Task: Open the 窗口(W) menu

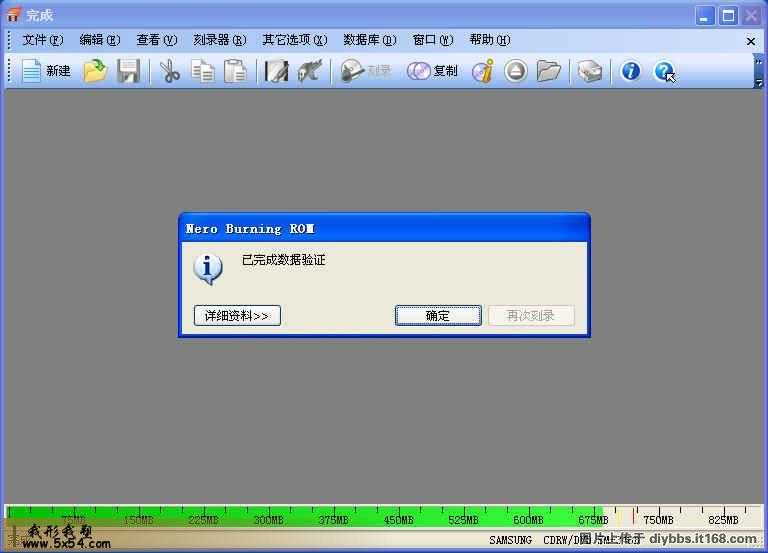Action: [433, 40]
